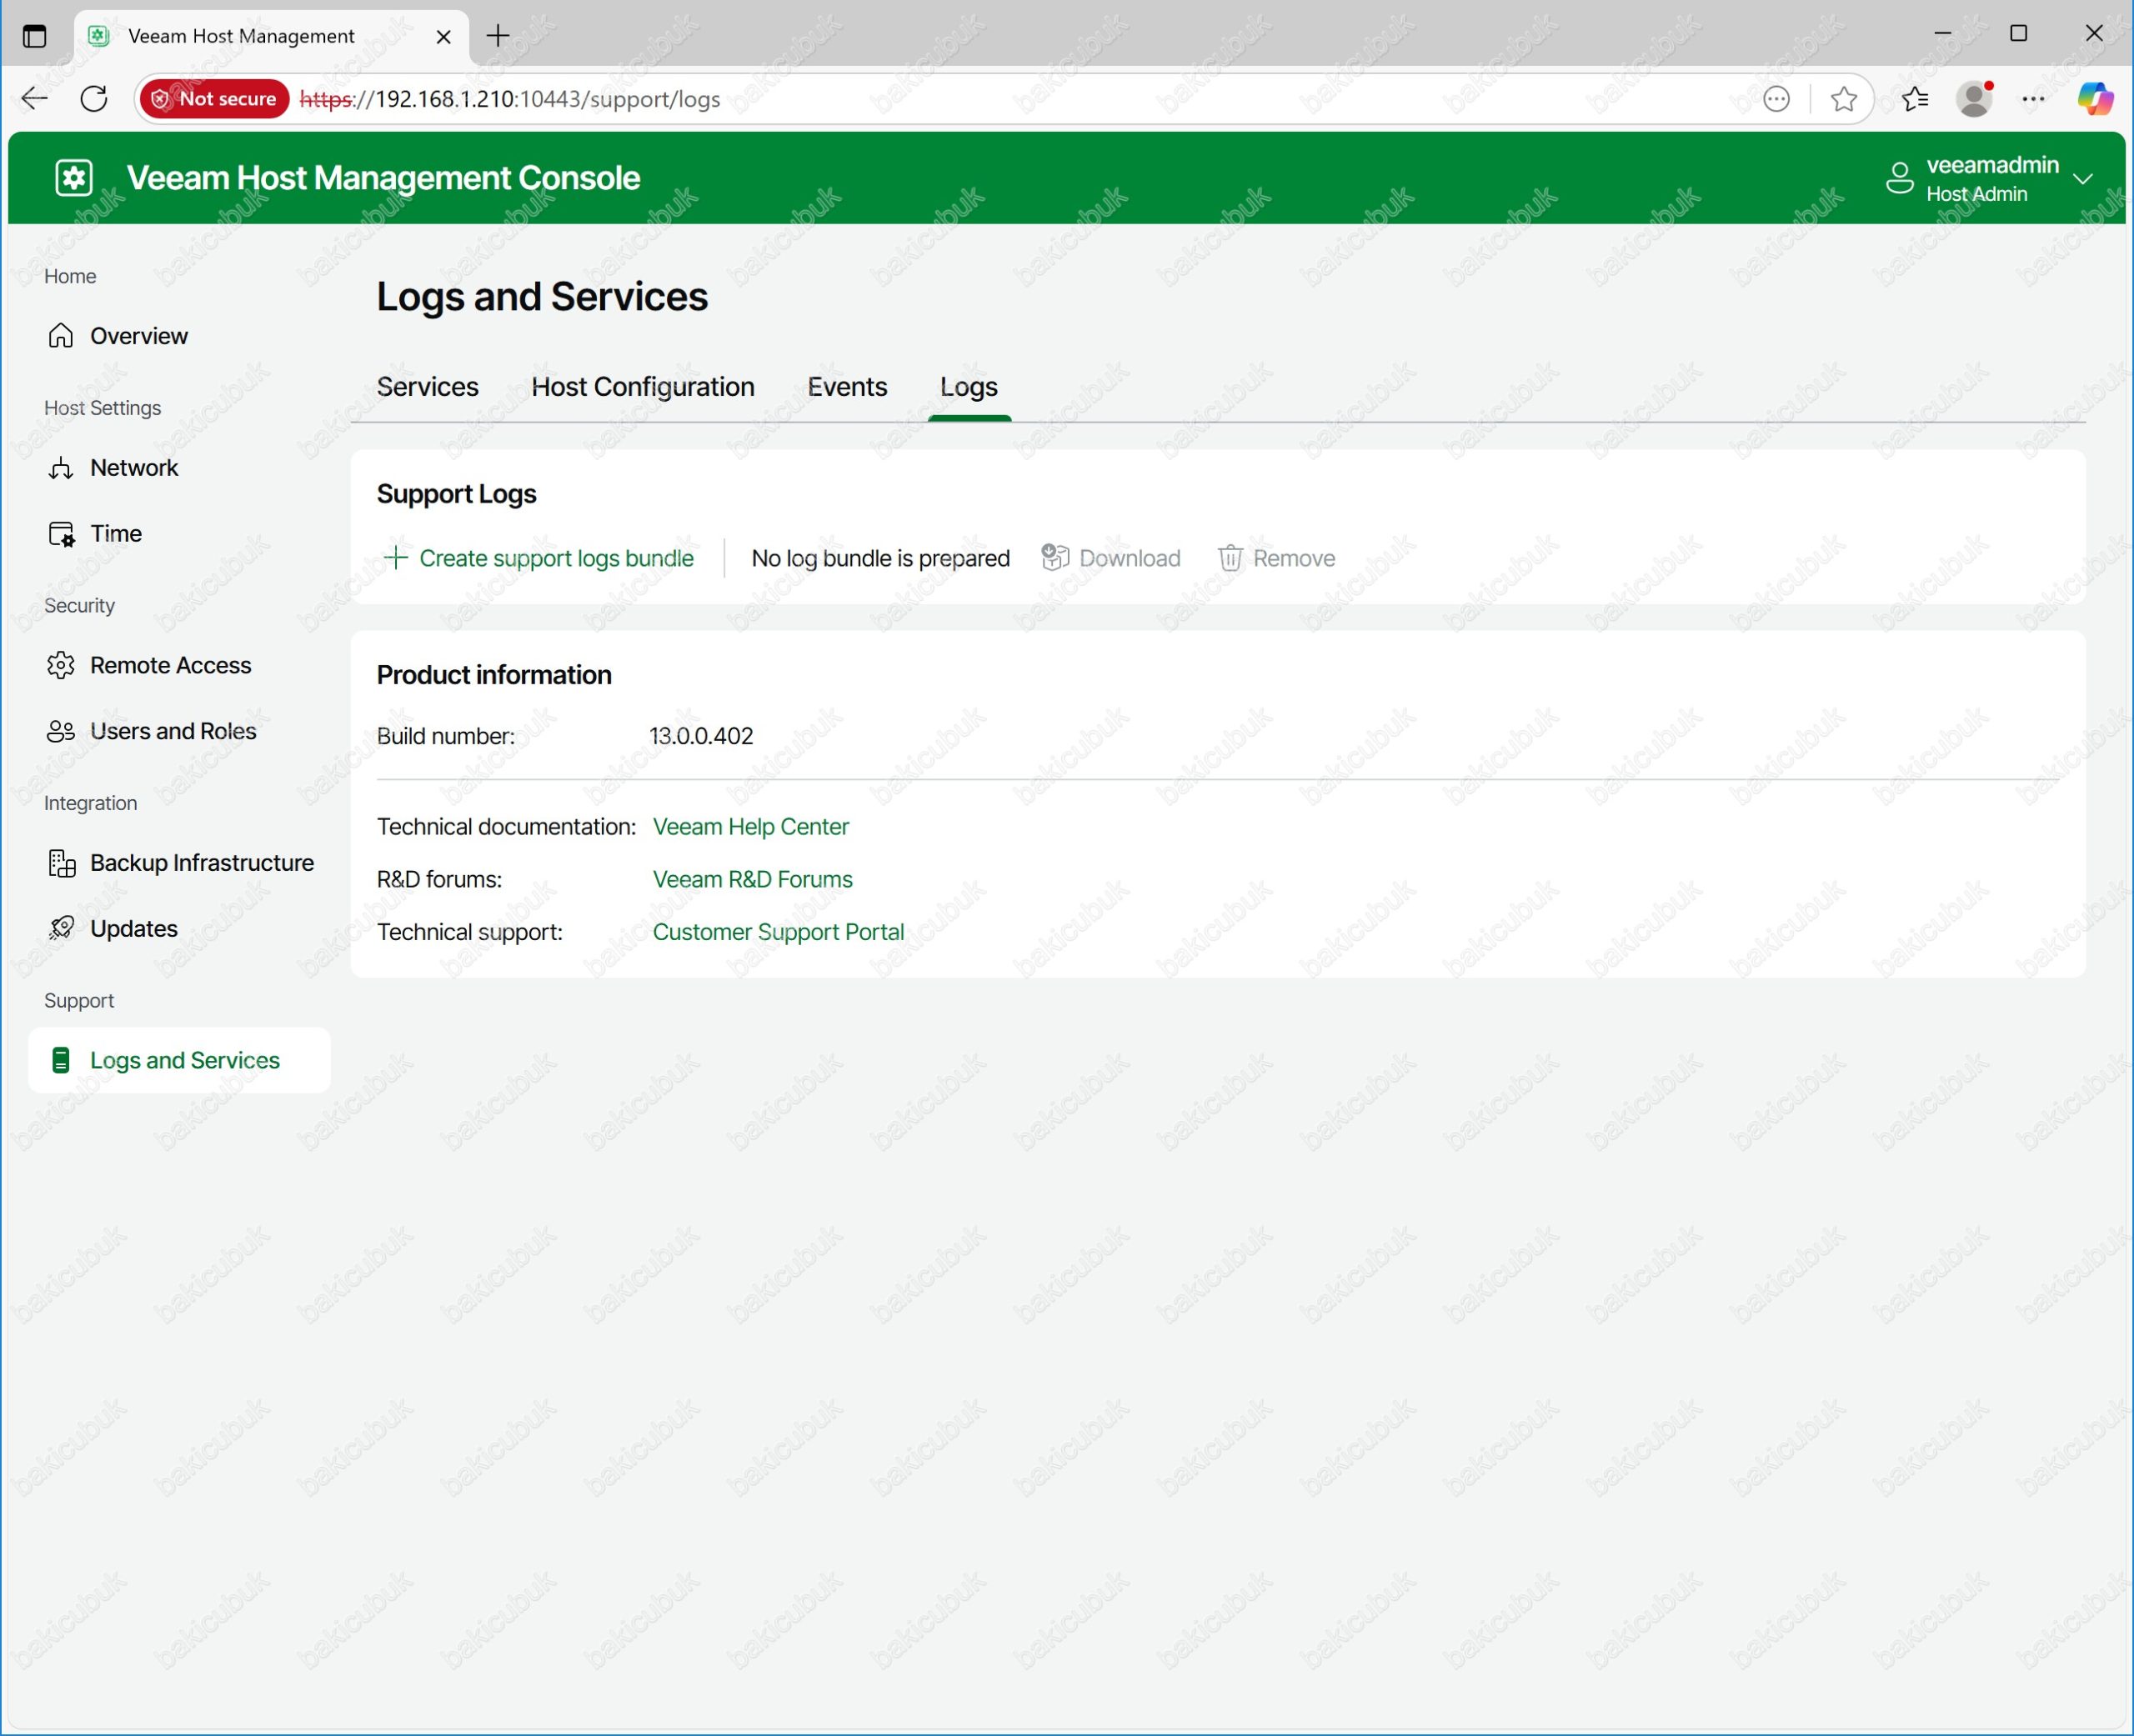
Task: Open Remote Access in sidebar menu
Action: [x=170, y=665]
